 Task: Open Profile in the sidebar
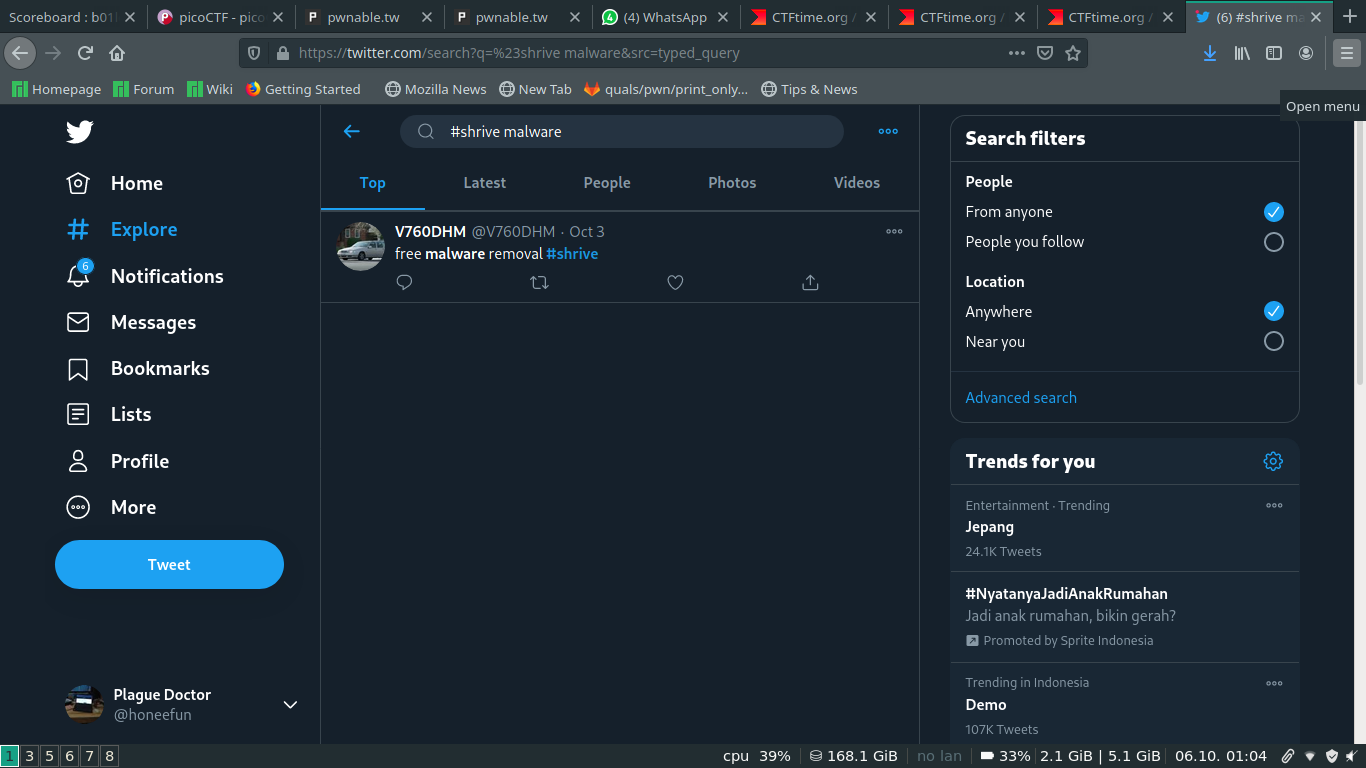click(x=117, y=461)
